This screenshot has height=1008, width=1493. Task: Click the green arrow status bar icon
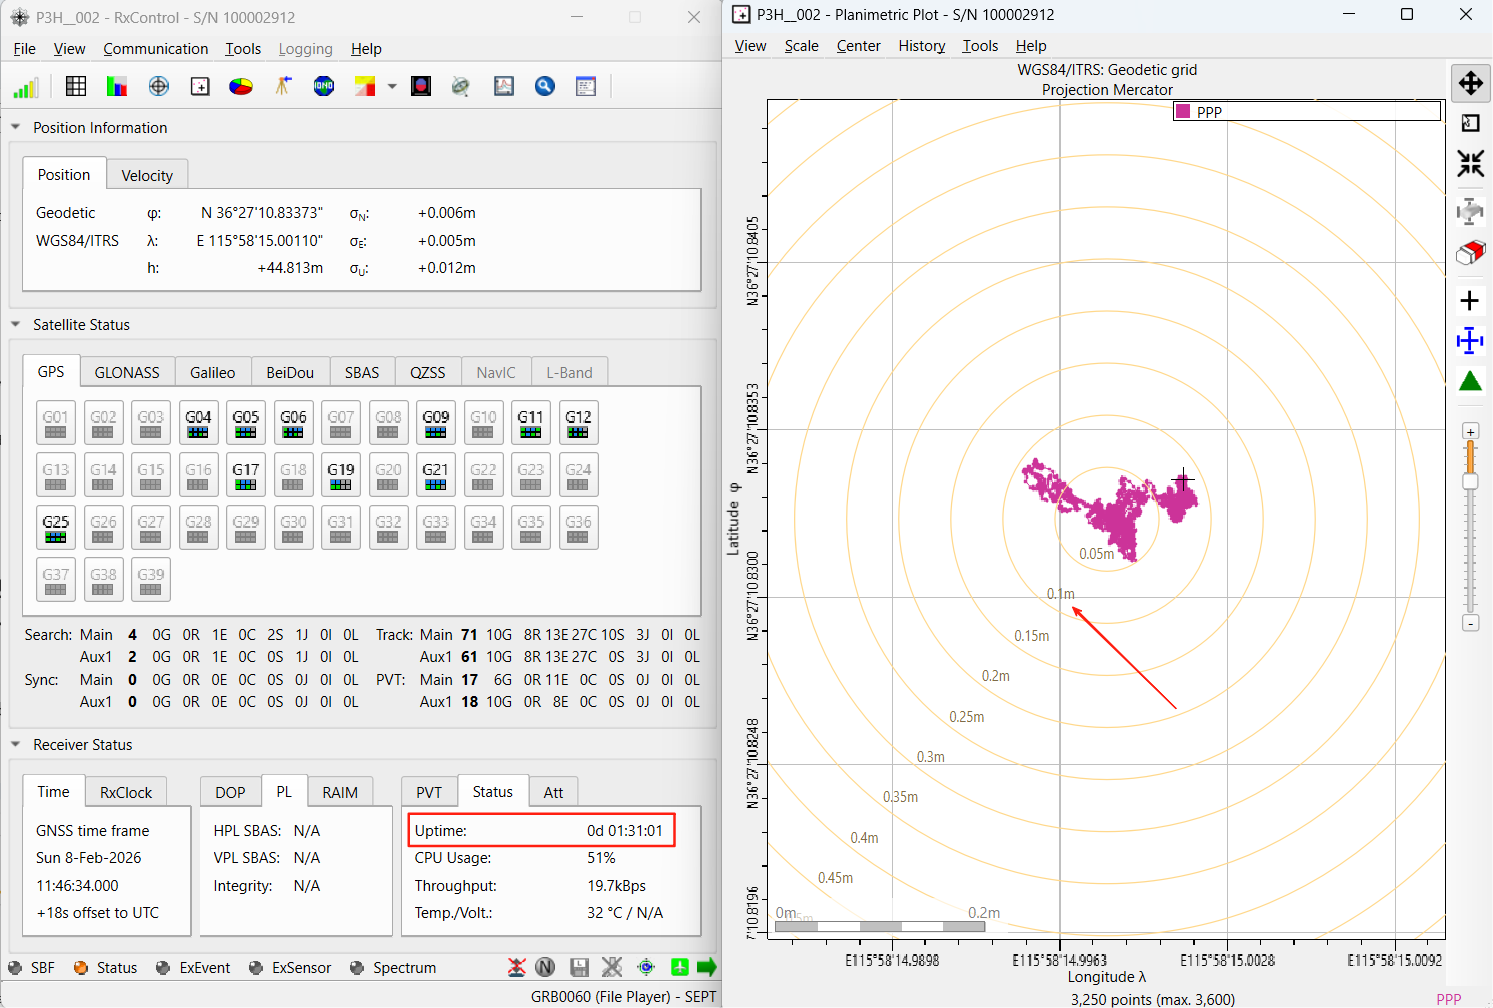pos(707,967)
